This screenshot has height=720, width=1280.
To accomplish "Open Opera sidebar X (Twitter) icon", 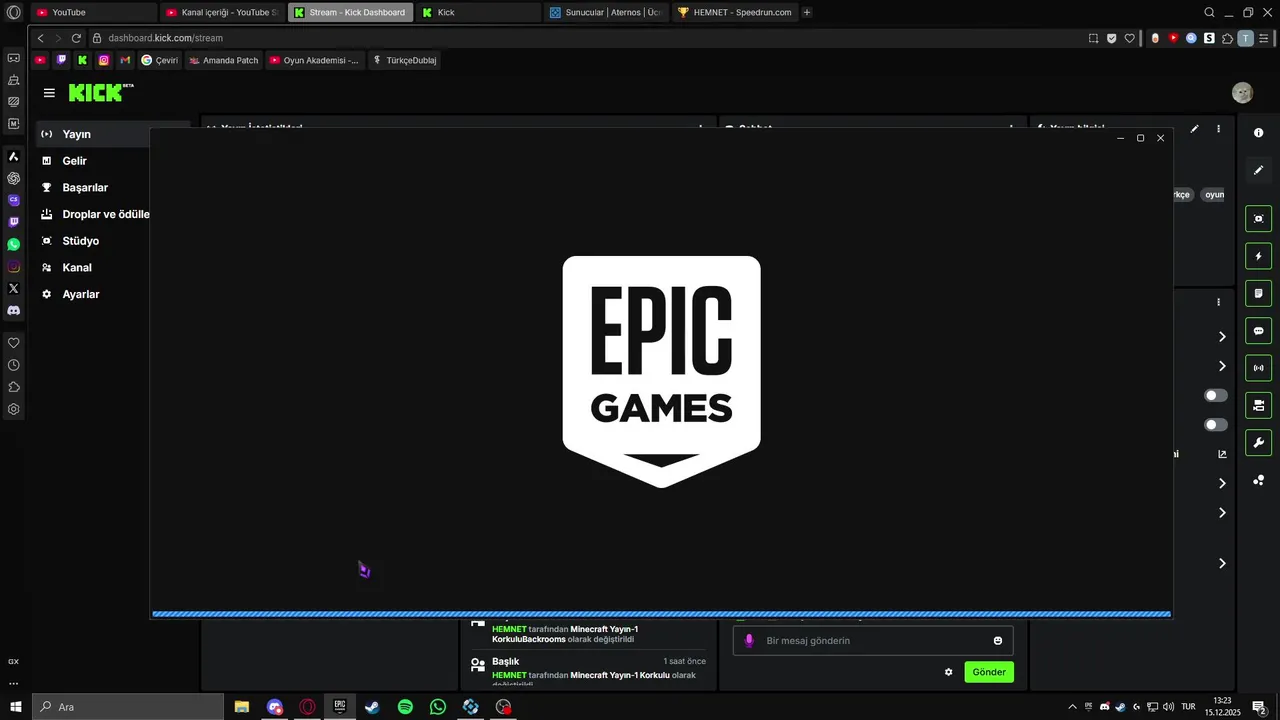I will [13, 288].
